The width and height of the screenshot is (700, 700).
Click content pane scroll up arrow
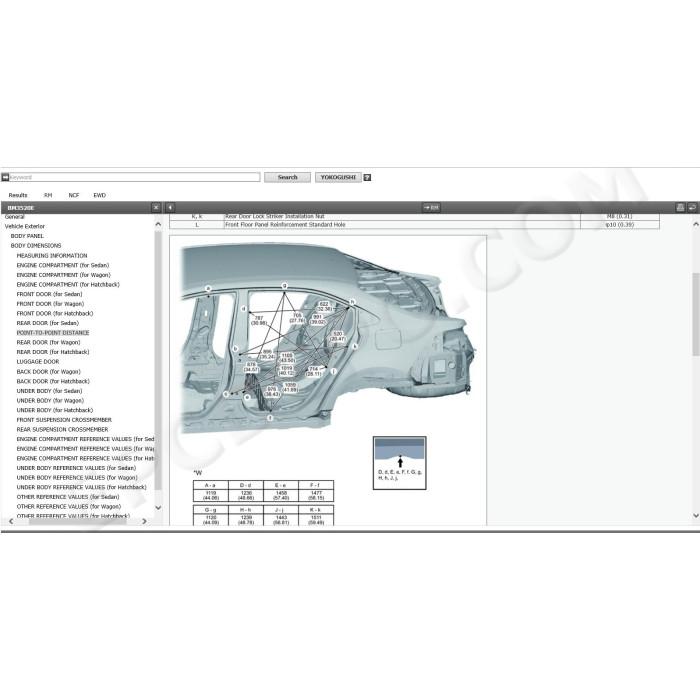696,224
